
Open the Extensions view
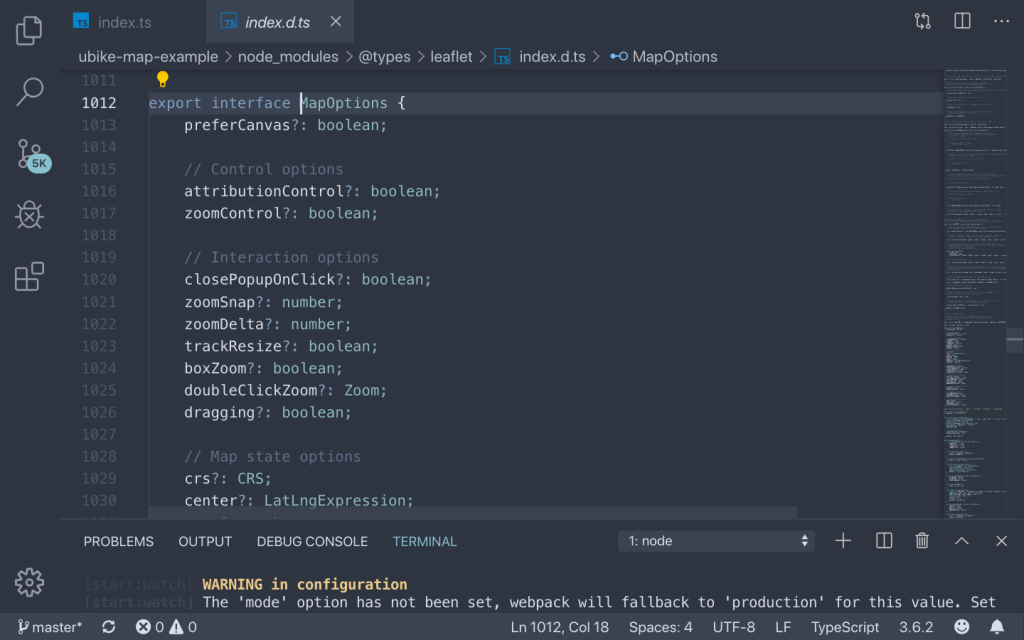[x=30, y=276]
